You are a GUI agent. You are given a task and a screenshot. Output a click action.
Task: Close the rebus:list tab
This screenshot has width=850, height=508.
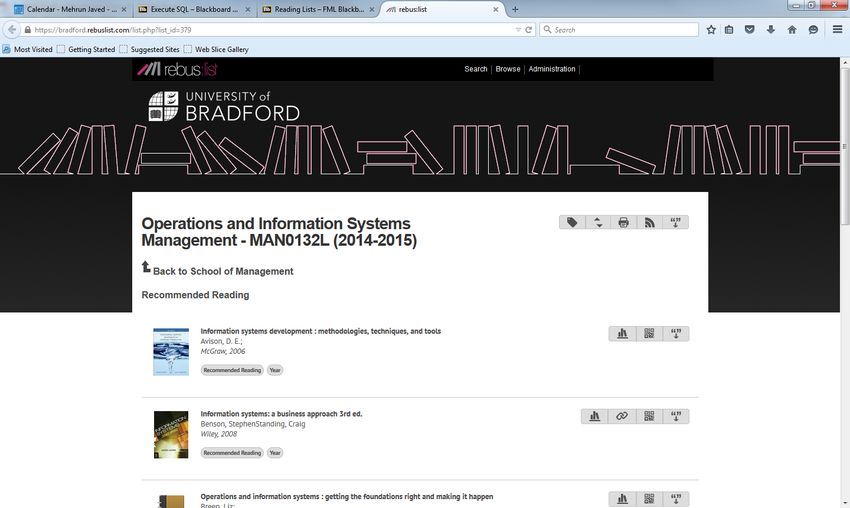(495, 9)
